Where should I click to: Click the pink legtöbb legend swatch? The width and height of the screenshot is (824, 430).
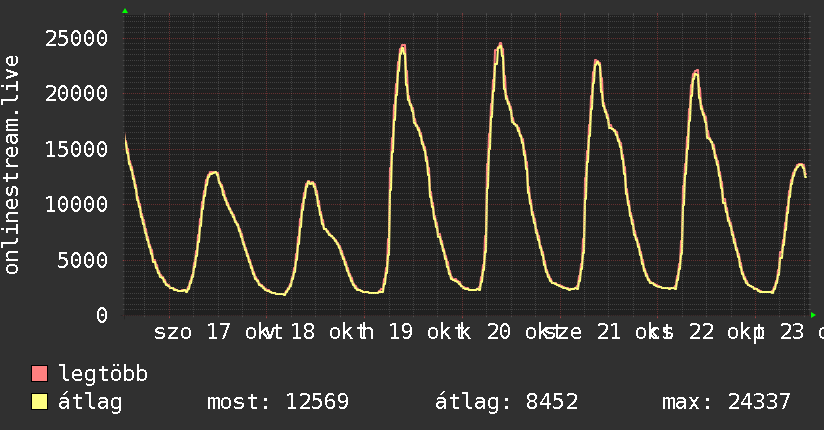click(x=39, y=374)
